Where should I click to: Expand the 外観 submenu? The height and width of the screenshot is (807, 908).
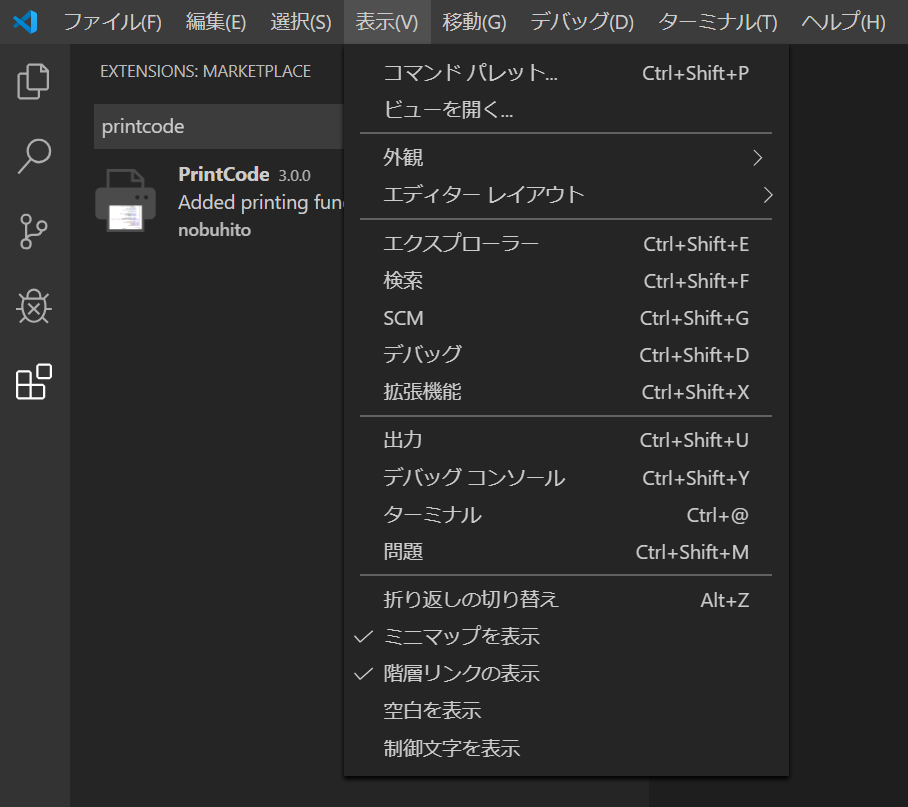404,157
